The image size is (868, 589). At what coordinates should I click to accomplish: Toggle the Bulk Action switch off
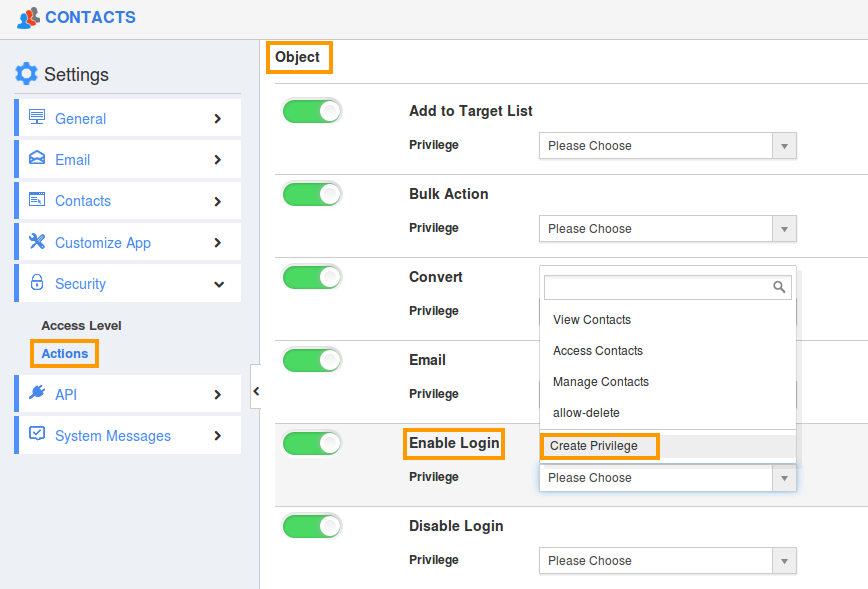tap(312, 194)
